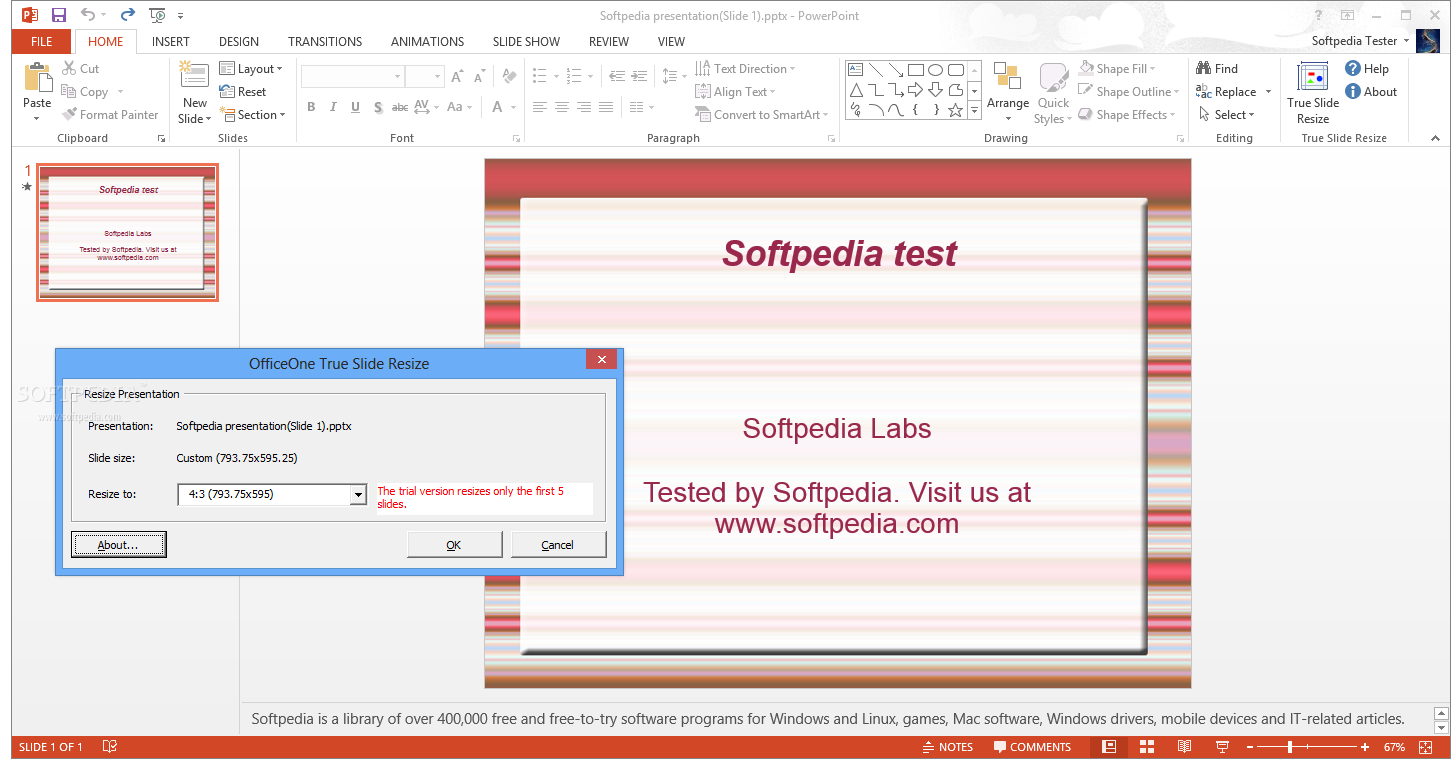Decrease the font size
Screen dimensions: 1451x759
(x=479, y=76)
